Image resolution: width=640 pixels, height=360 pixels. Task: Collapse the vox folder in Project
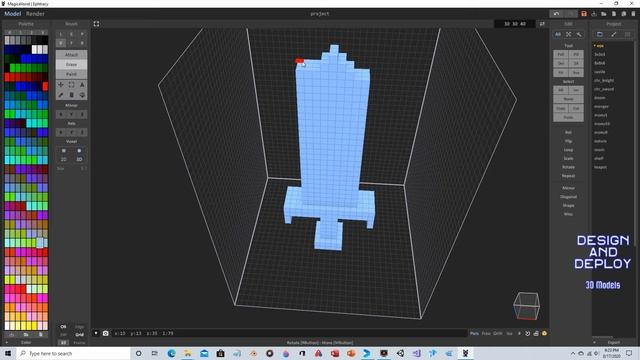point(599,46)
